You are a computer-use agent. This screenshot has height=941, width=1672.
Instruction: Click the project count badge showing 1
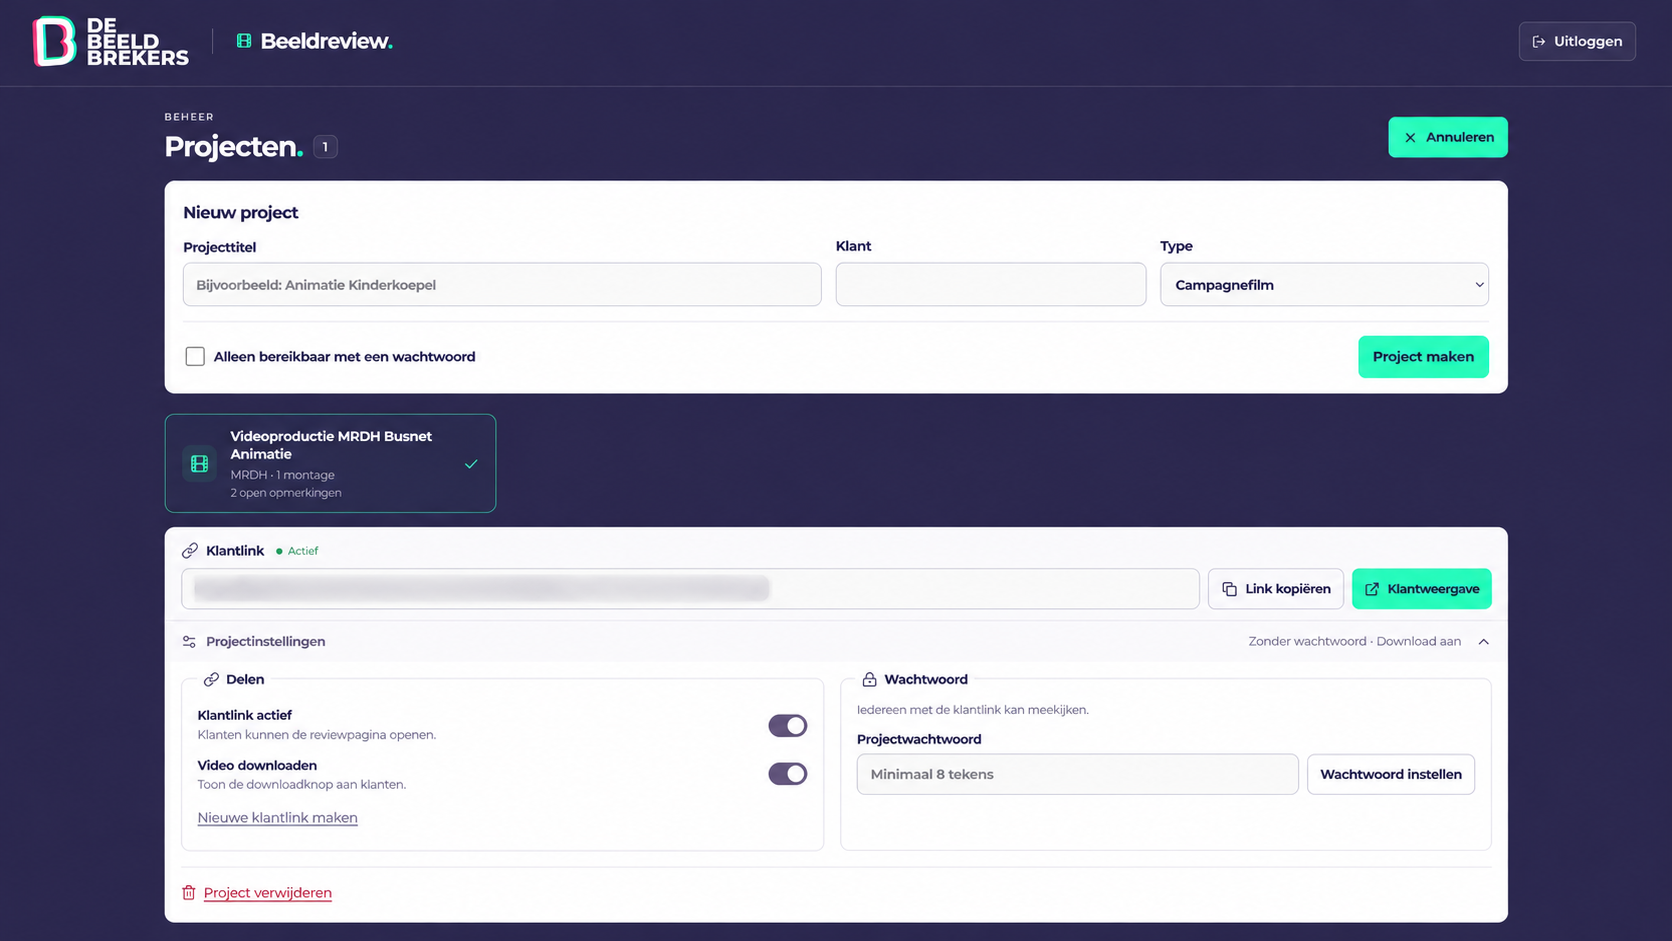(325, 147)
